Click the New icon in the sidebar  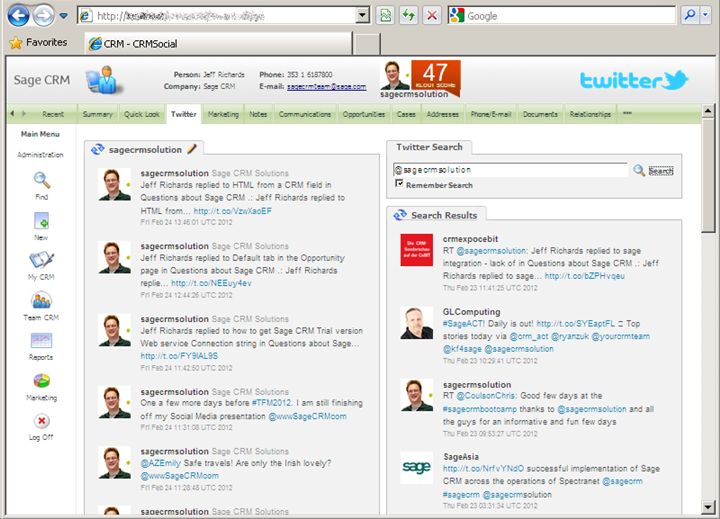coord(41,221)
